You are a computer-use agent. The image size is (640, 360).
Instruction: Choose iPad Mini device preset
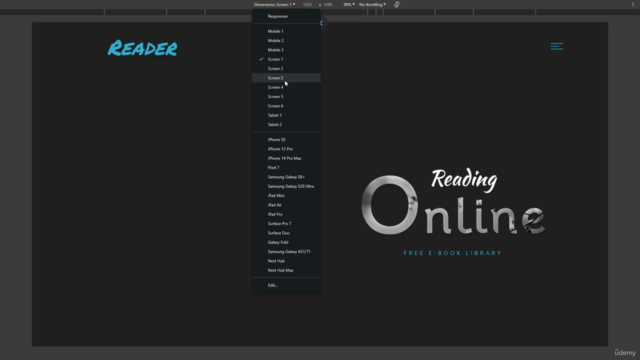[x=286, y=196]
